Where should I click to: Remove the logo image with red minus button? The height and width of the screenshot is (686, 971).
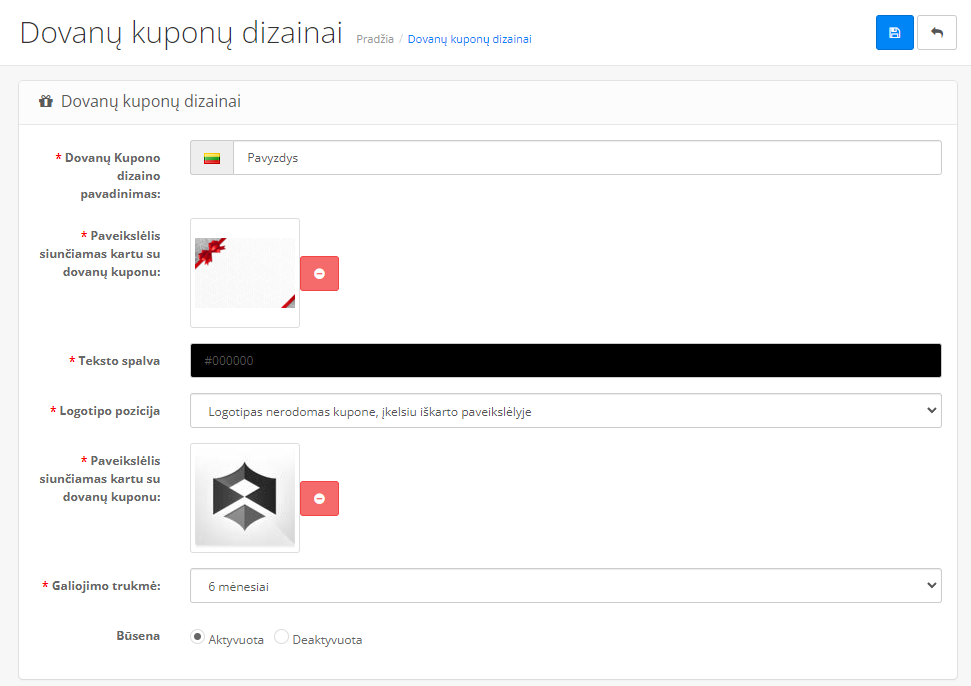[320, 498]
